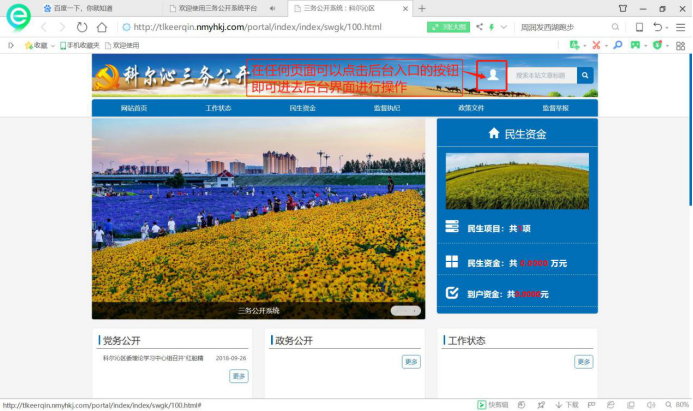The width and height of the screenshot is (693, 411).
Task: Open the 手机收藏夹 bookmark
Action: click(x=80, y=45)
